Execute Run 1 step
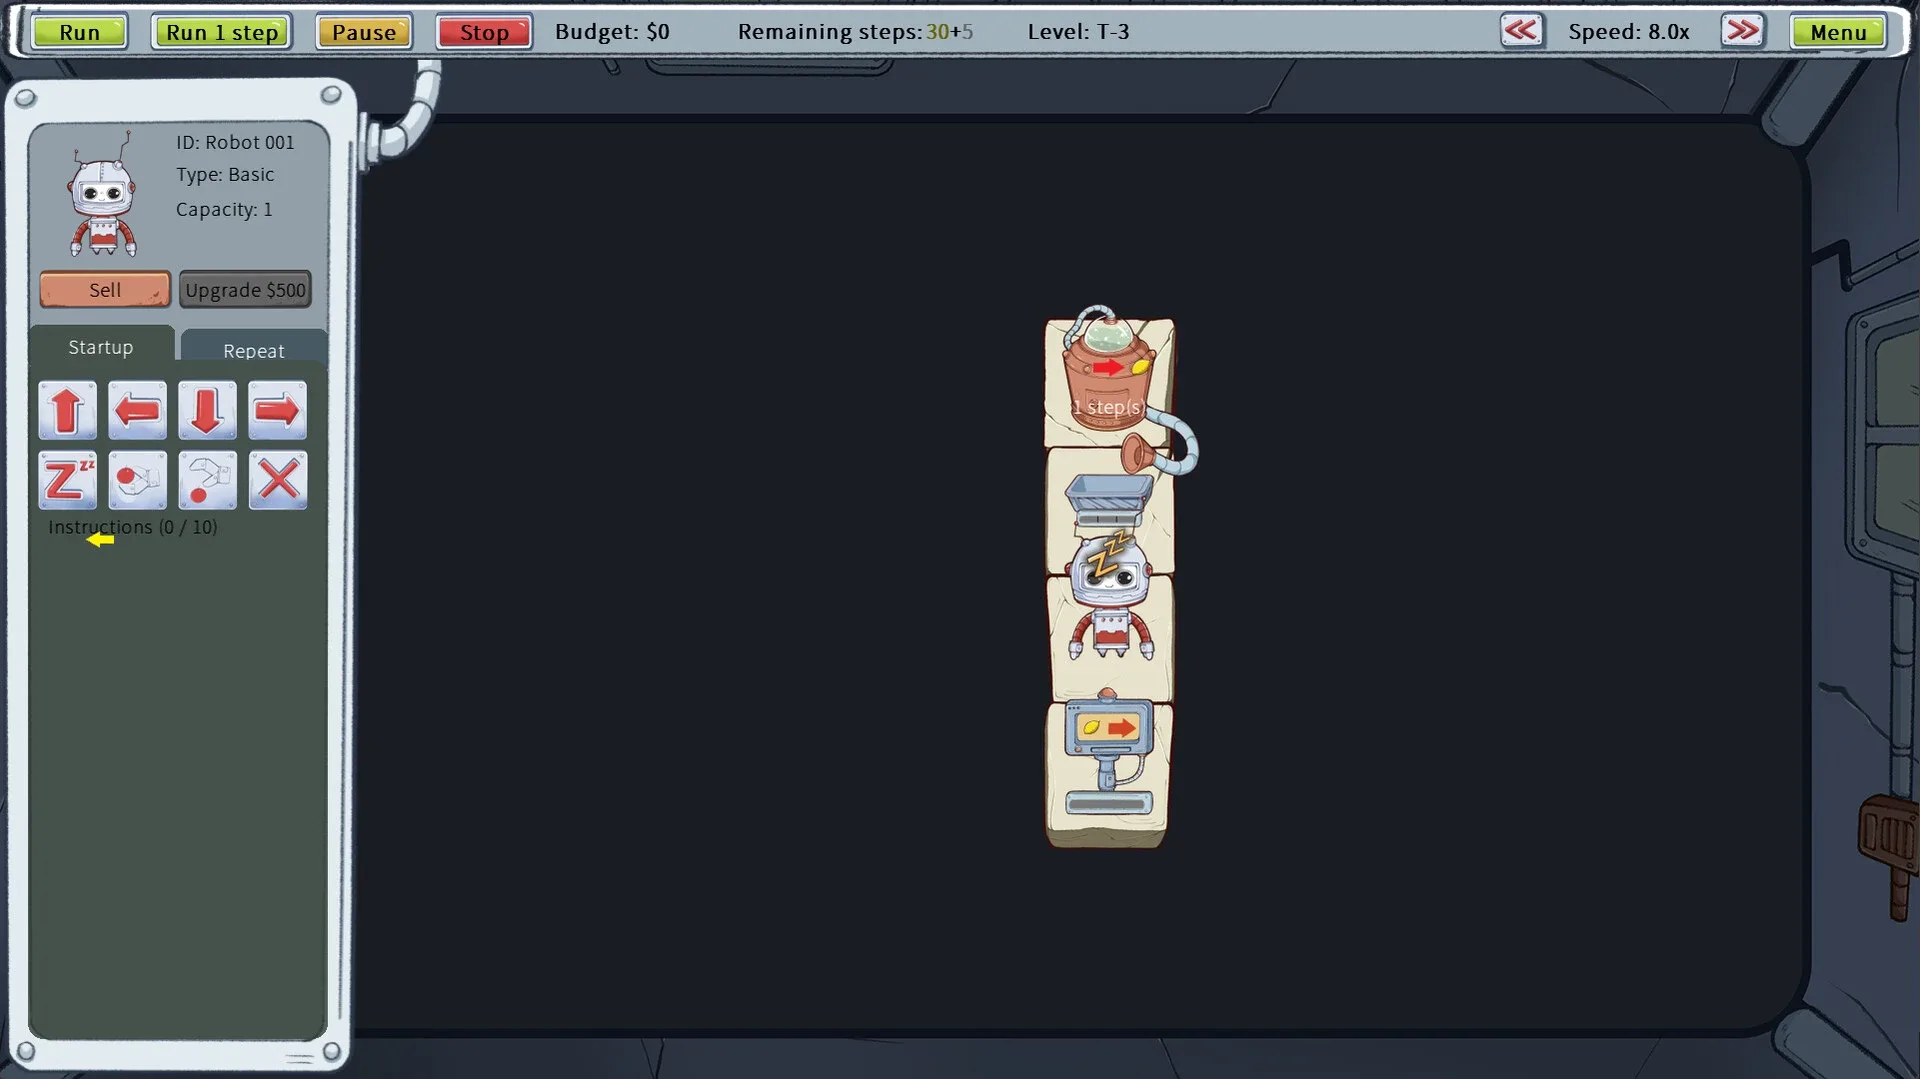This screenshot has height=1079, width=1920. [221, 31]
